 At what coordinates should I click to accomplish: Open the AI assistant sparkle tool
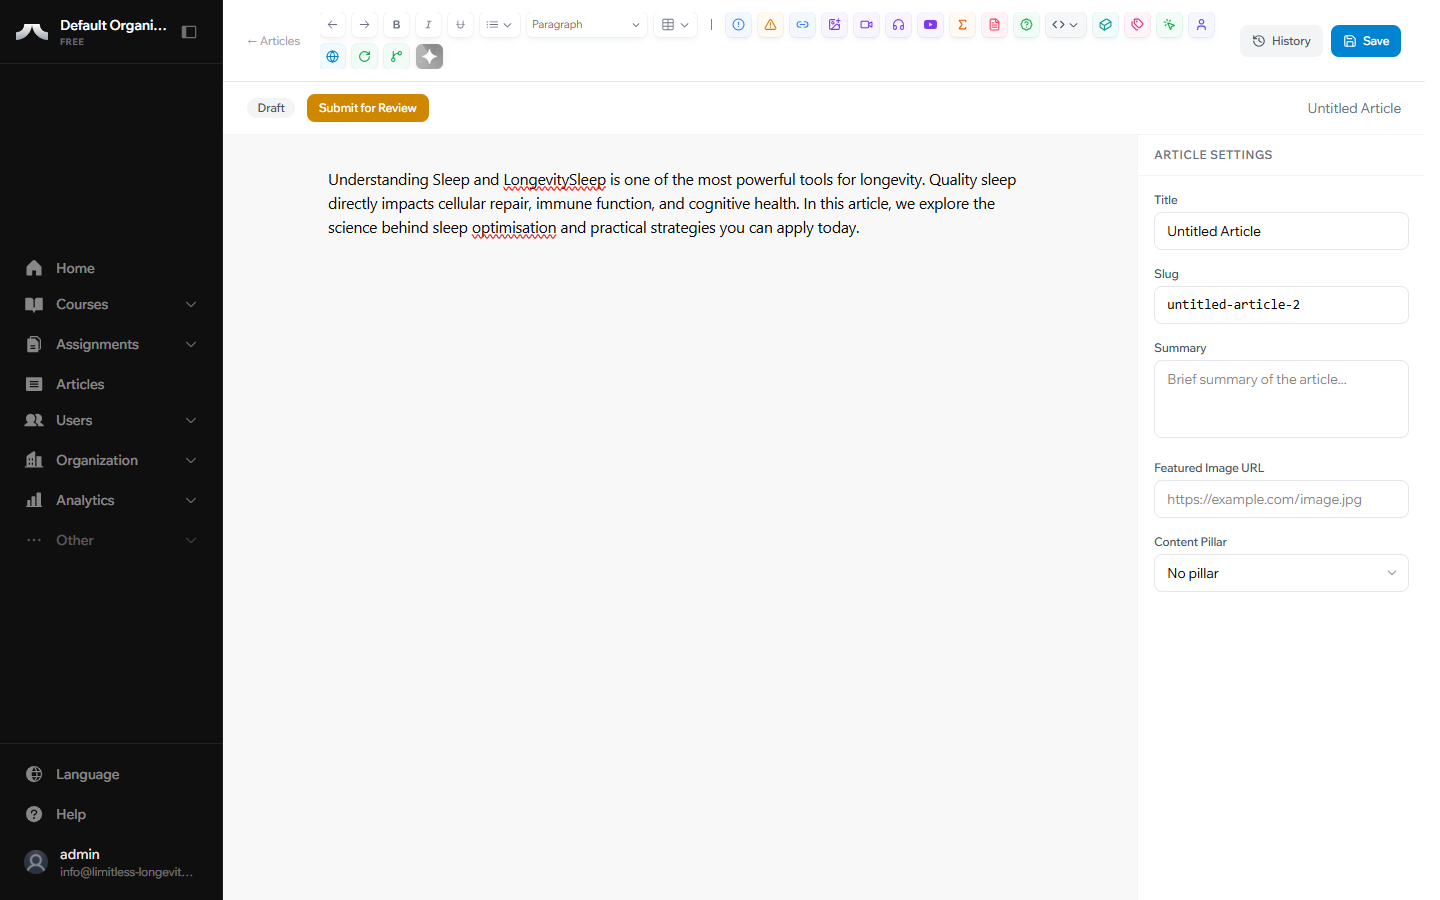click(429, 56)
